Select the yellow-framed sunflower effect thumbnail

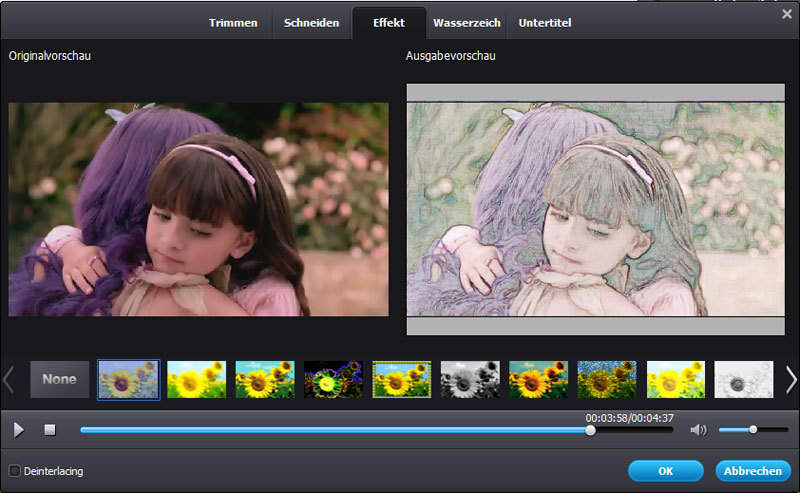402,380
